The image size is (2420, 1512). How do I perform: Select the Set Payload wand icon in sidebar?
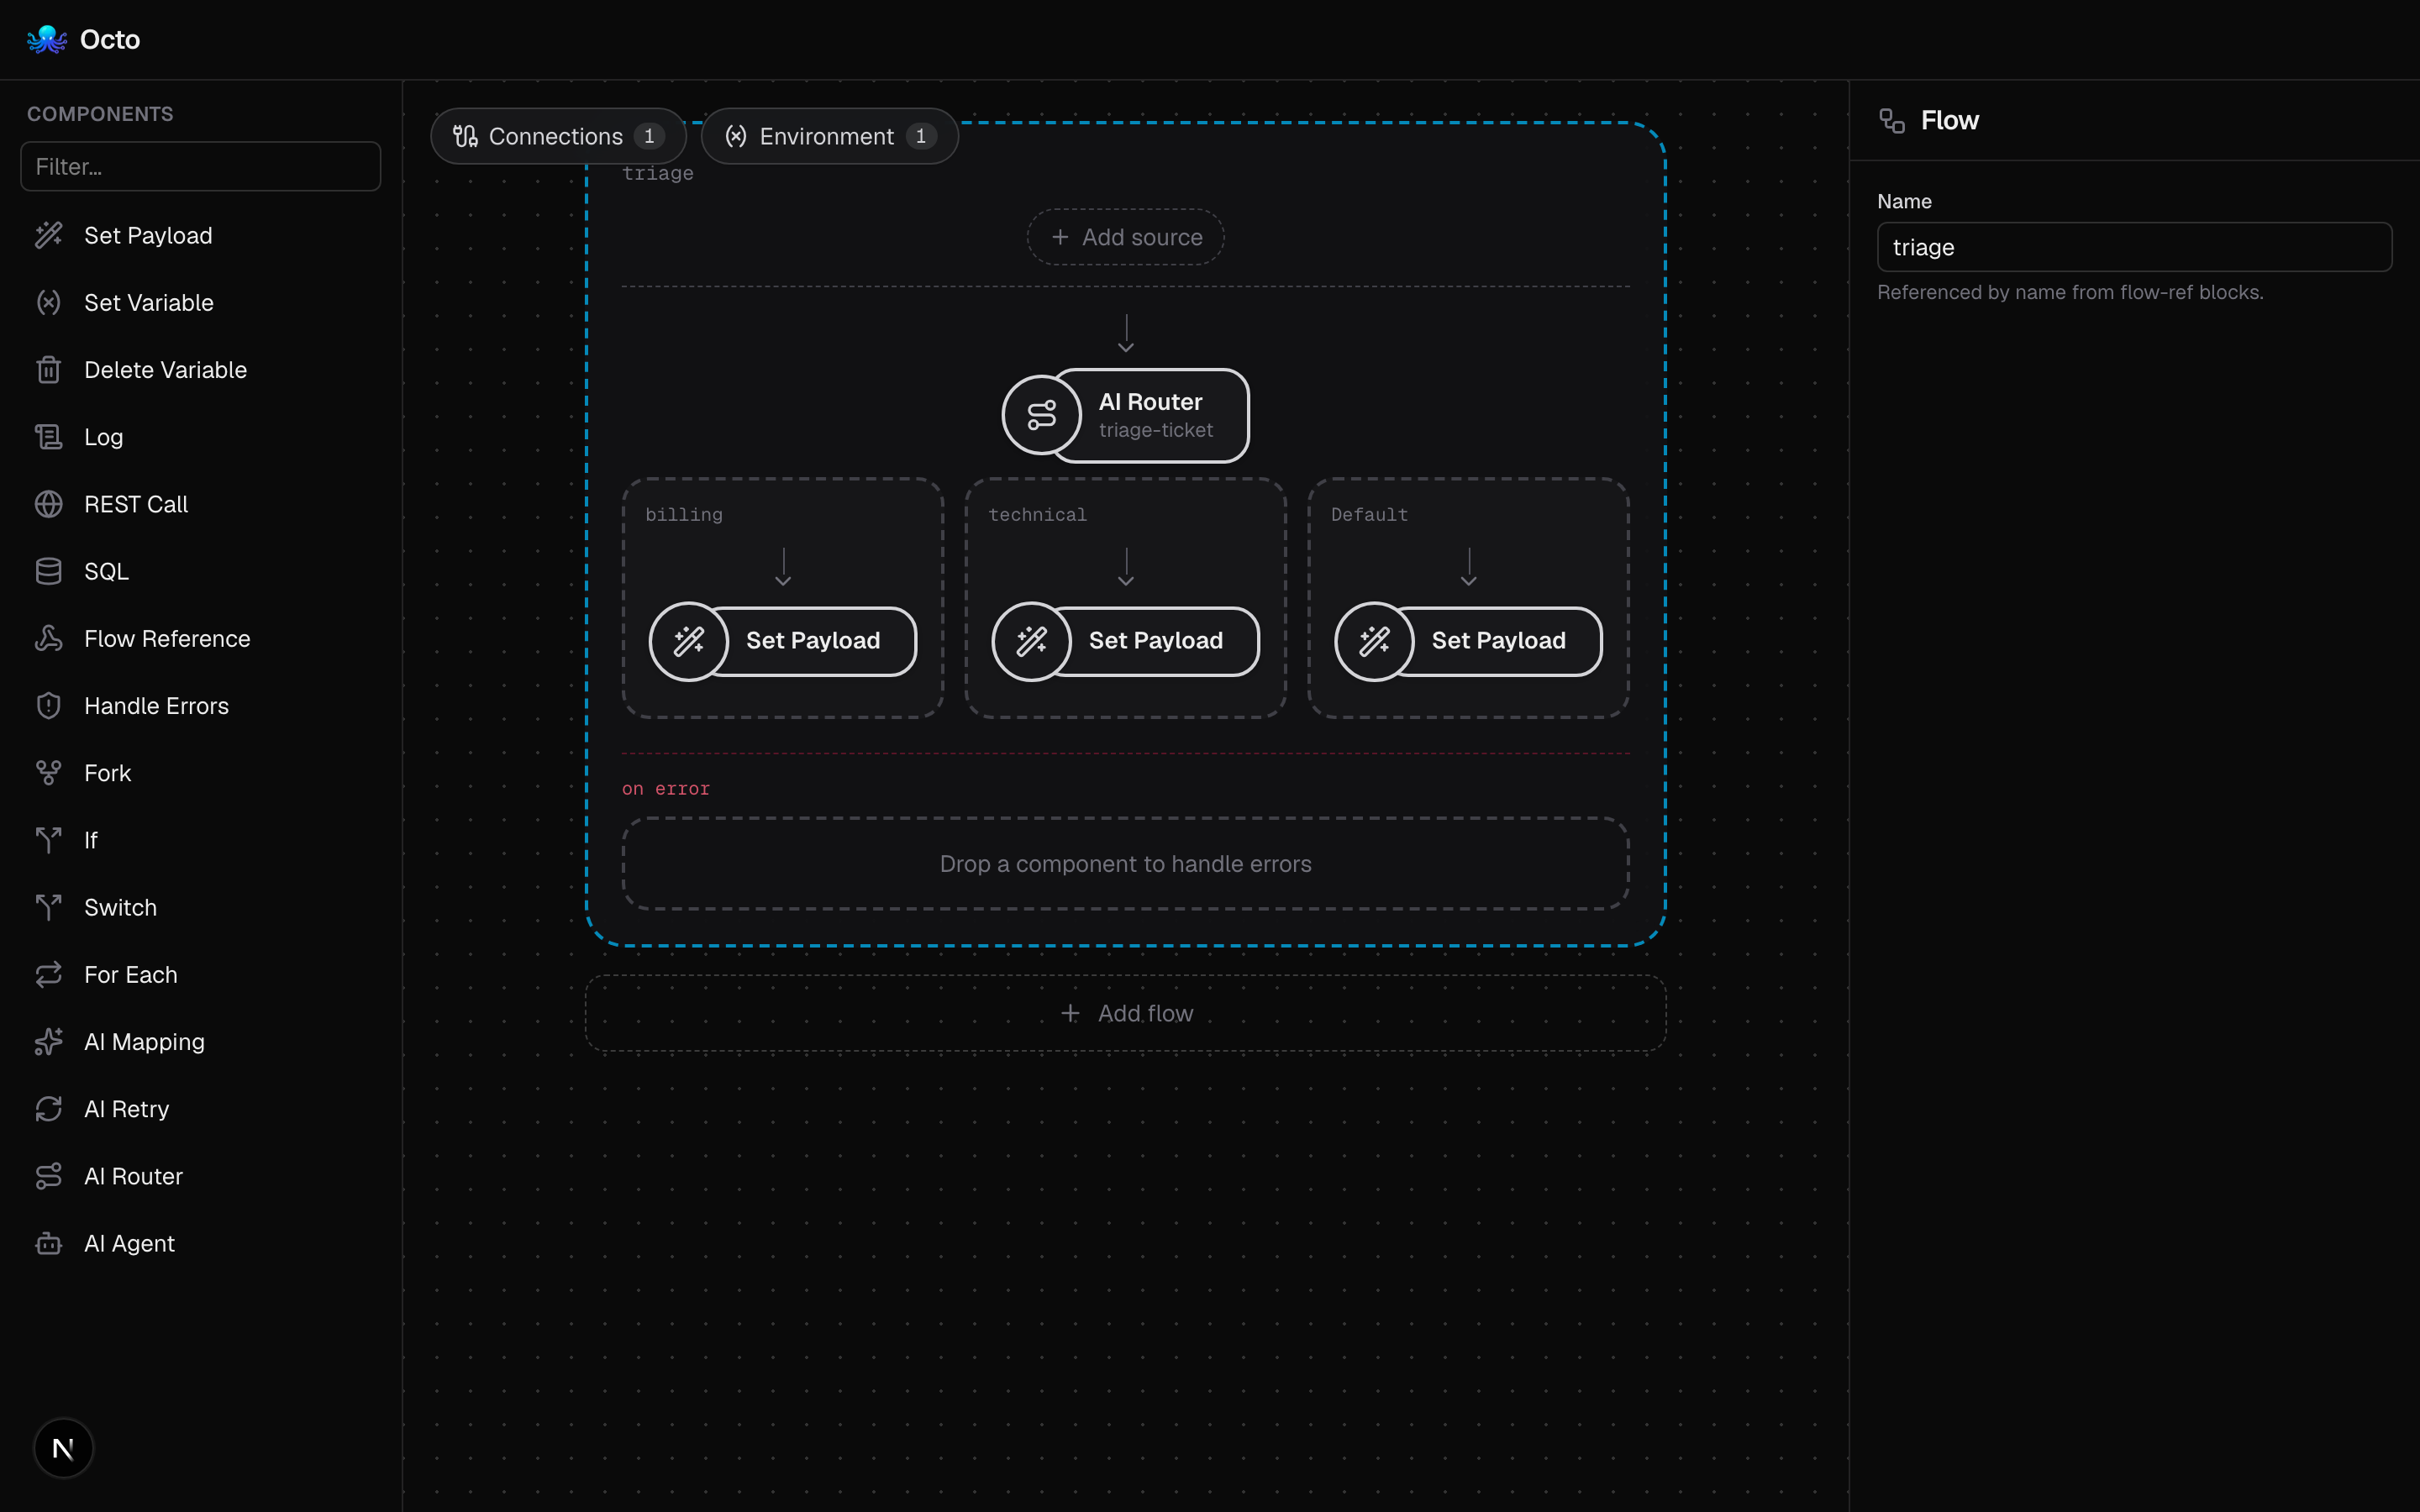(48, 235)
